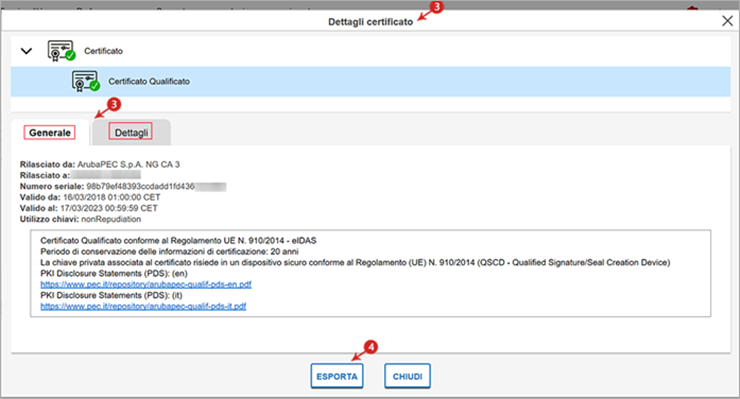Click the 'Numero seriale' value line
740x399 pixels.
pyautogui.click(x=123, y=187)
